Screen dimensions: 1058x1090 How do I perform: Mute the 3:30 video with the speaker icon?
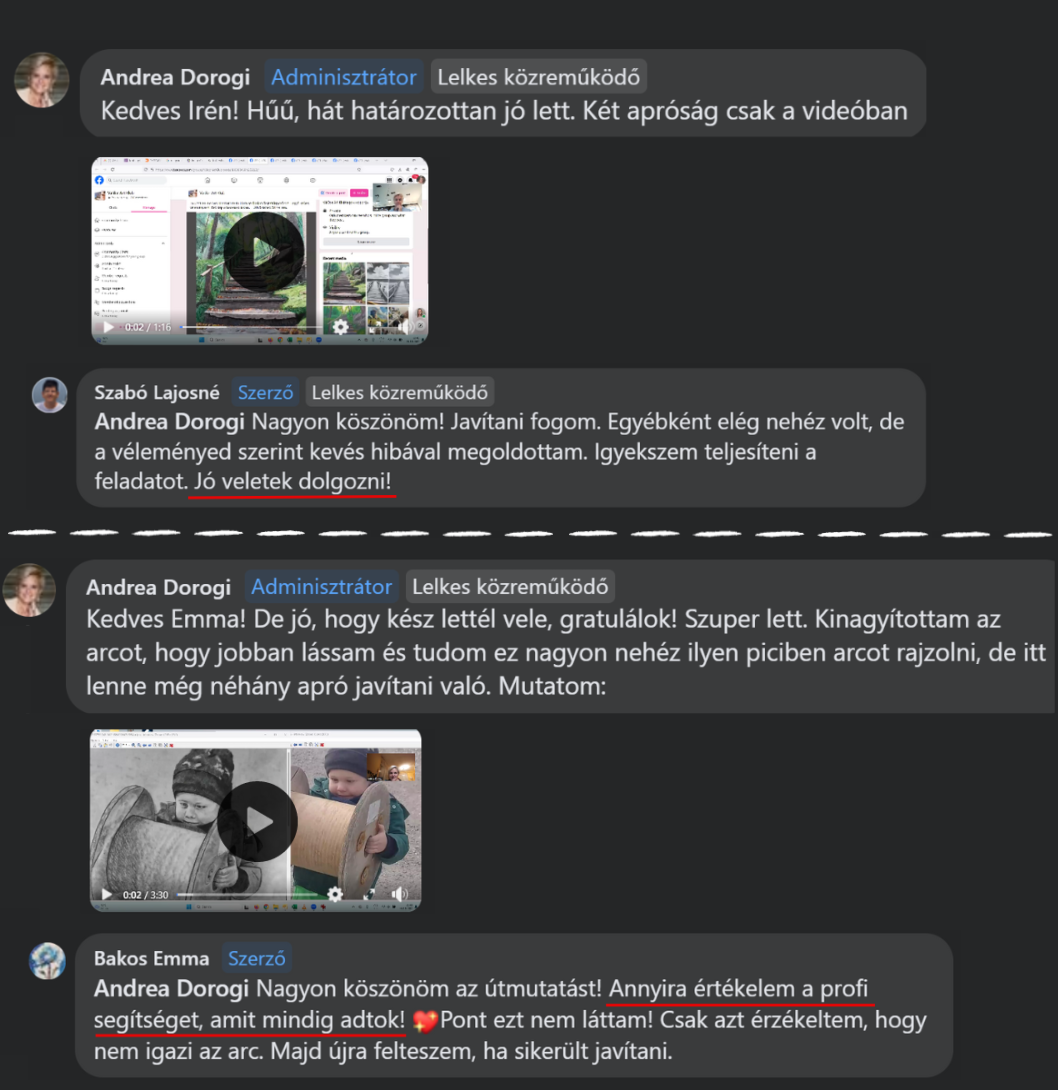[x=399, y=894]
